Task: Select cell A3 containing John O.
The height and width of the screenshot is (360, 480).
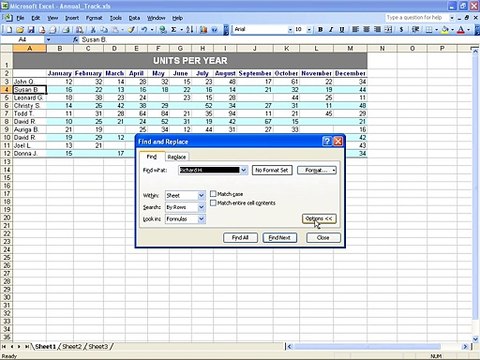Action: click(x=30, y=82)
